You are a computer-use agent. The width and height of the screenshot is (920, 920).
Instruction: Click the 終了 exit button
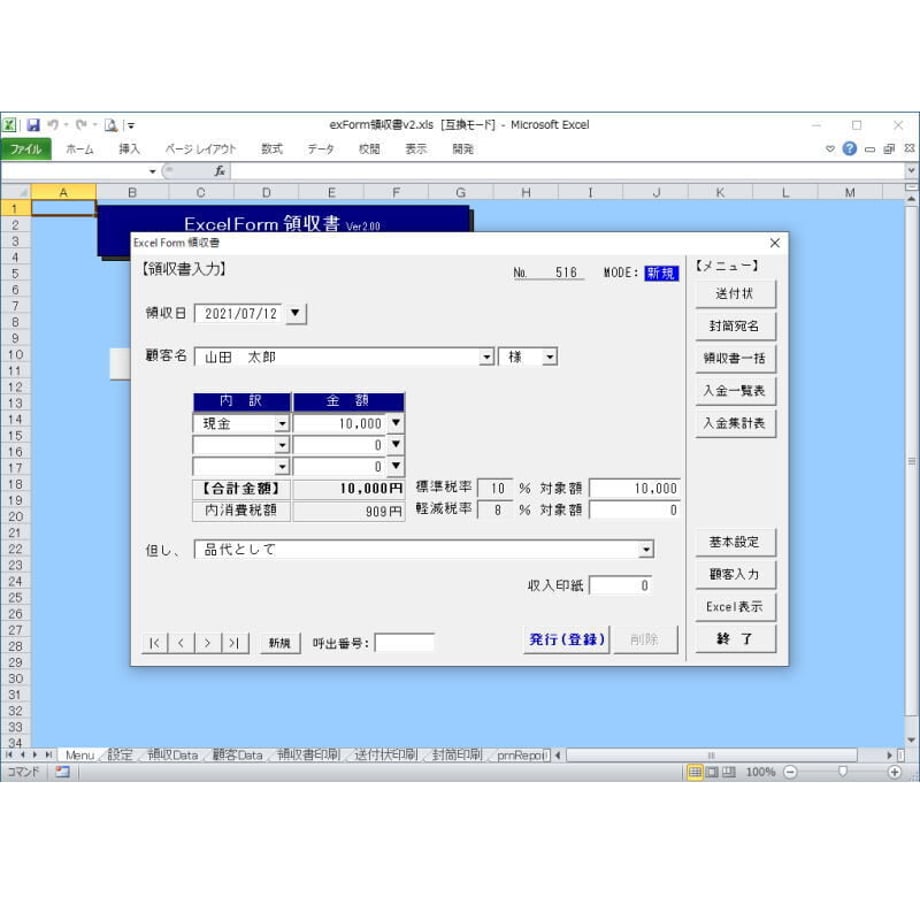[x=736, y=639]
